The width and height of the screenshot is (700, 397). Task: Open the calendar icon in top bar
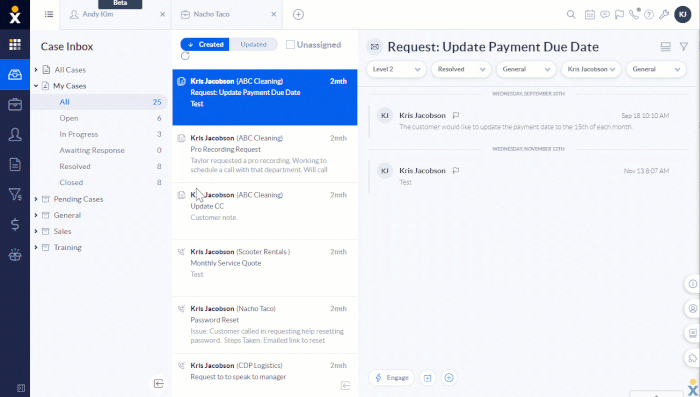[x=590, y=14]
